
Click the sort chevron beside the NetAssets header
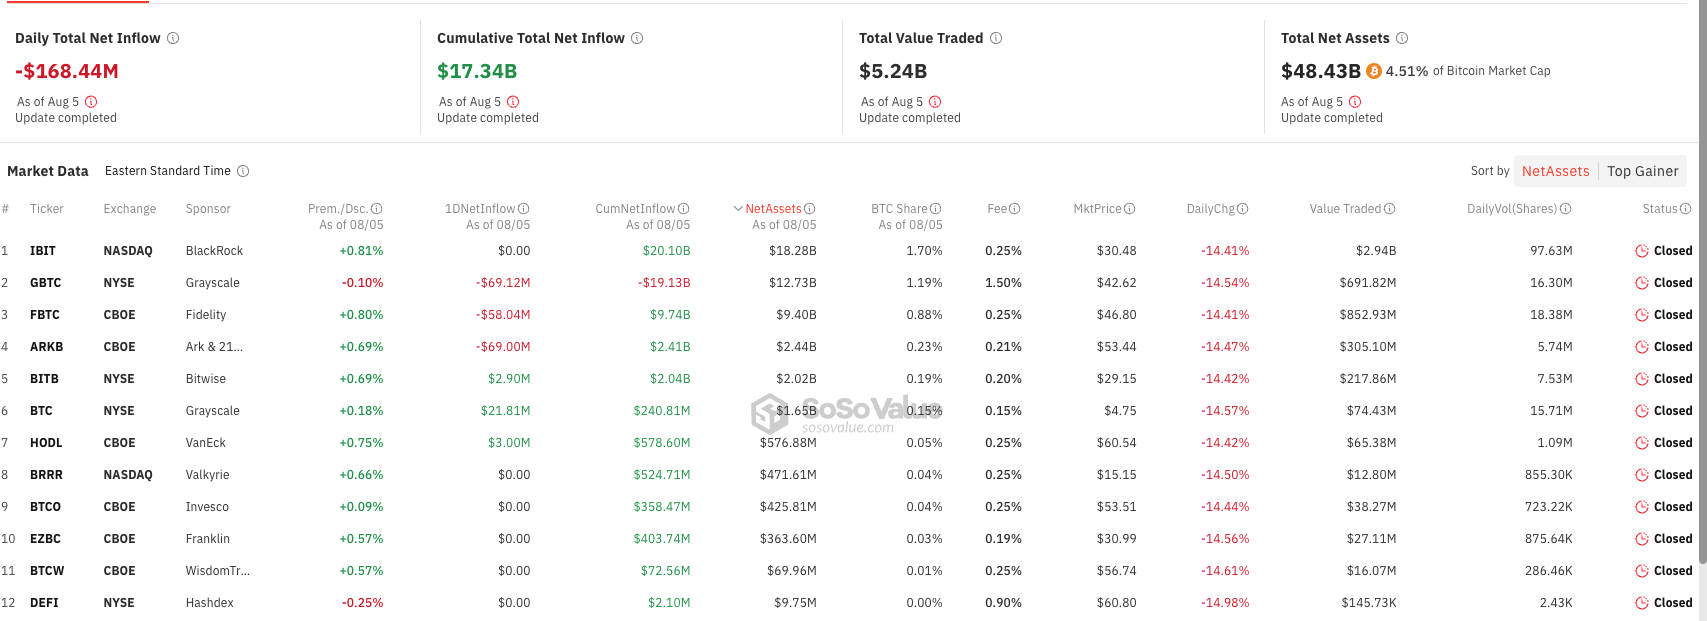click(x=736, y=208)
